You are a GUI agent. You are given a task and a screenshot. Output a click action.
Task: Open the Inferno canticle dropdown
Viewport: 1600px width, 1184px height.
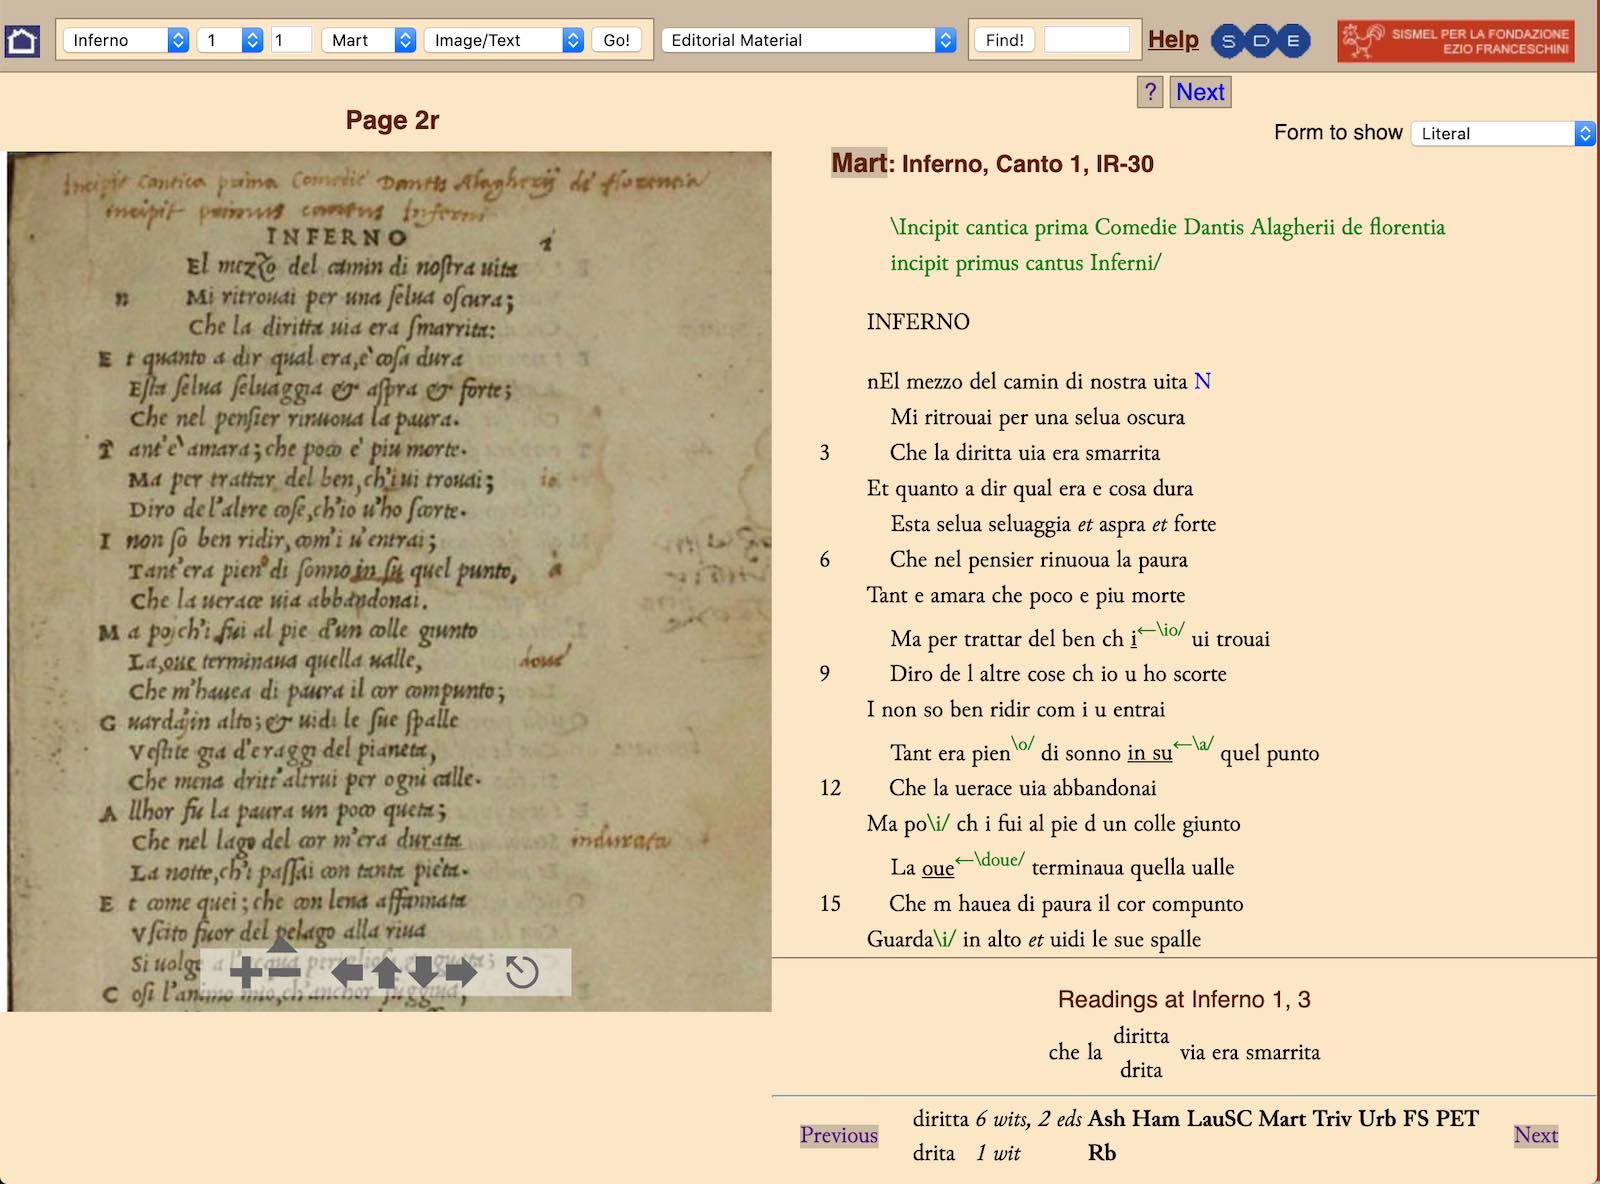126,40
